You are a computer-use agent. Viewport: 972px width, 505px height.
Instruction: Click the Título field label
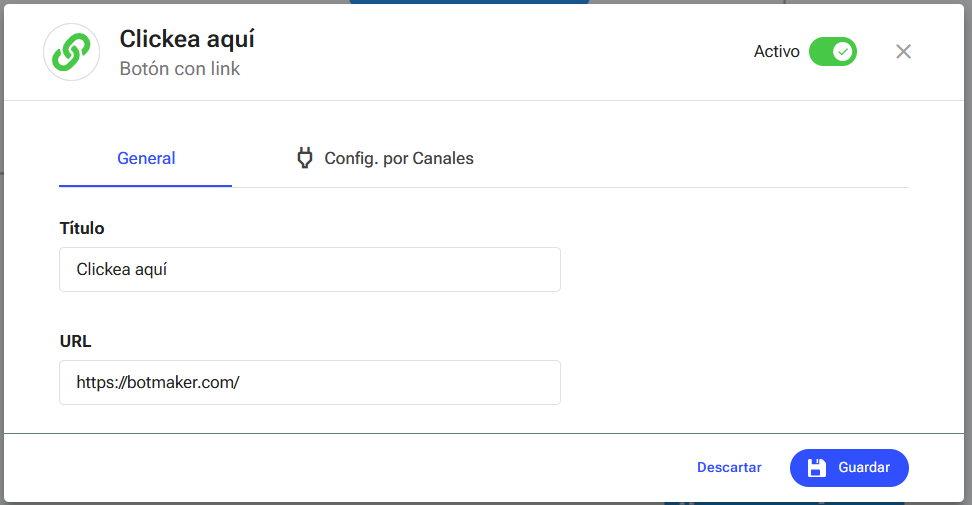(x=82, y=228)
